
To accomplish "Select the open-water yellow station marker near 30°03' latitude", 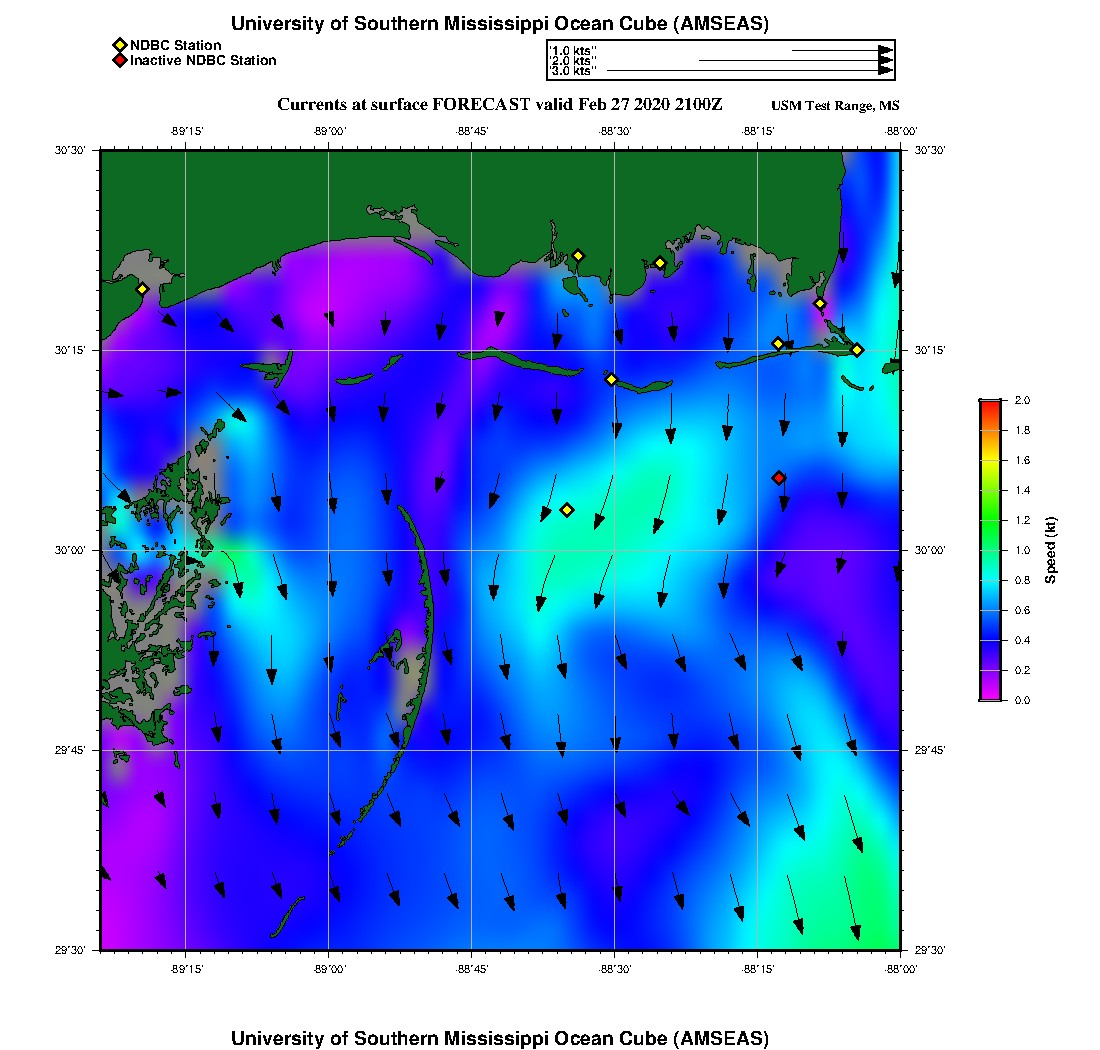I will pos(567,510).
